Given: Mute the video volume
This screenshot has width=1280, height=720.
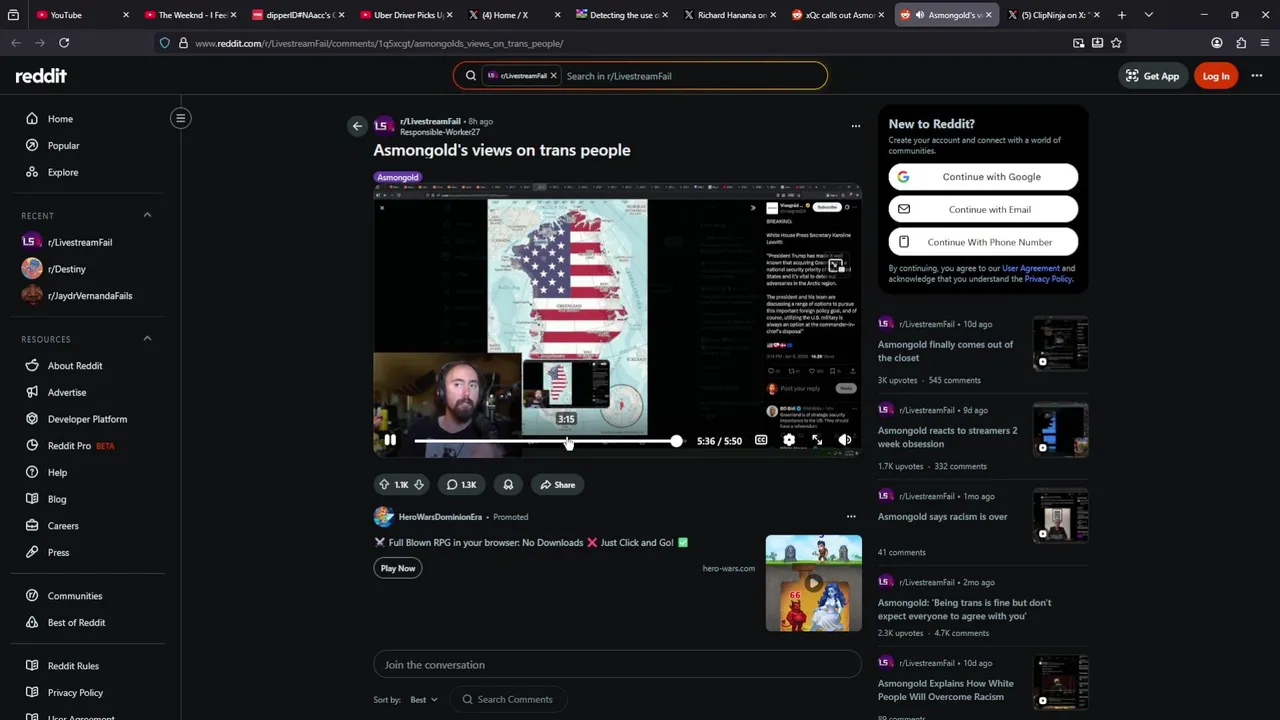Looking at the screenshot, I should click(x=845, y=440).
